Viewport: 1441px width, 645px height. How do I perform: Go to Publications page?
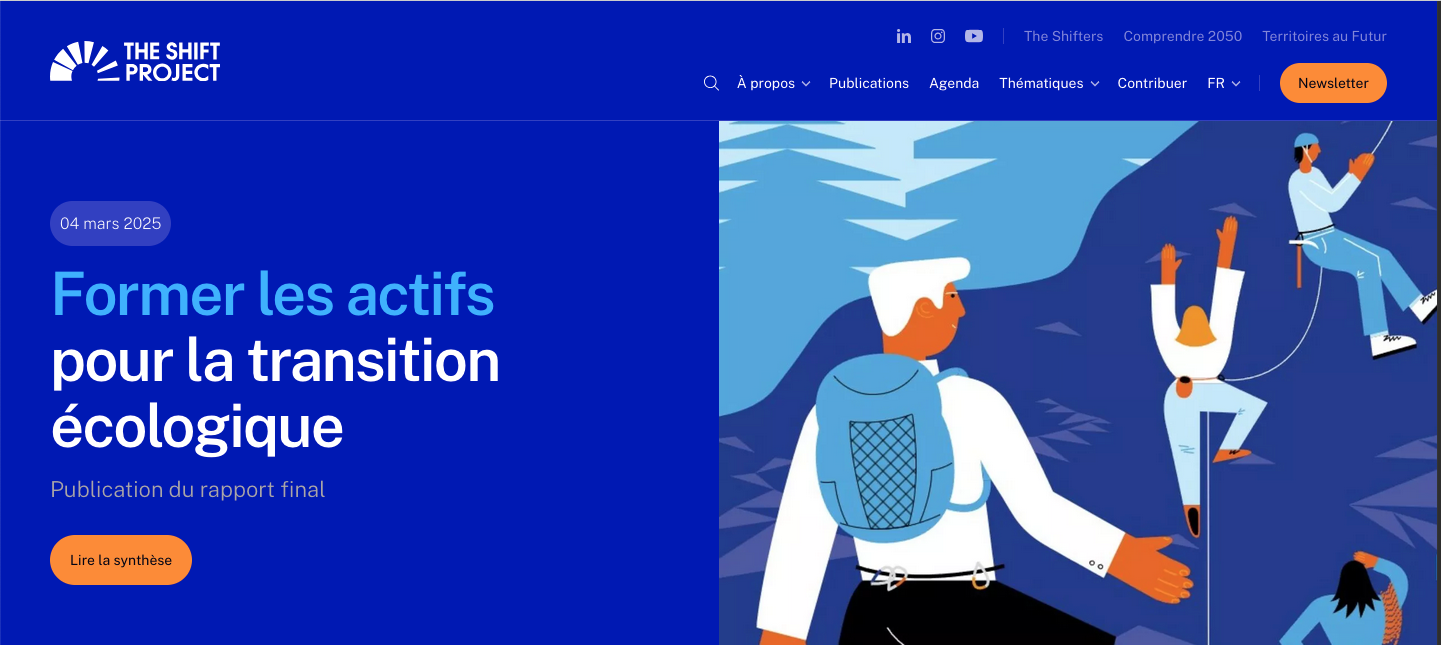point(869,83)
